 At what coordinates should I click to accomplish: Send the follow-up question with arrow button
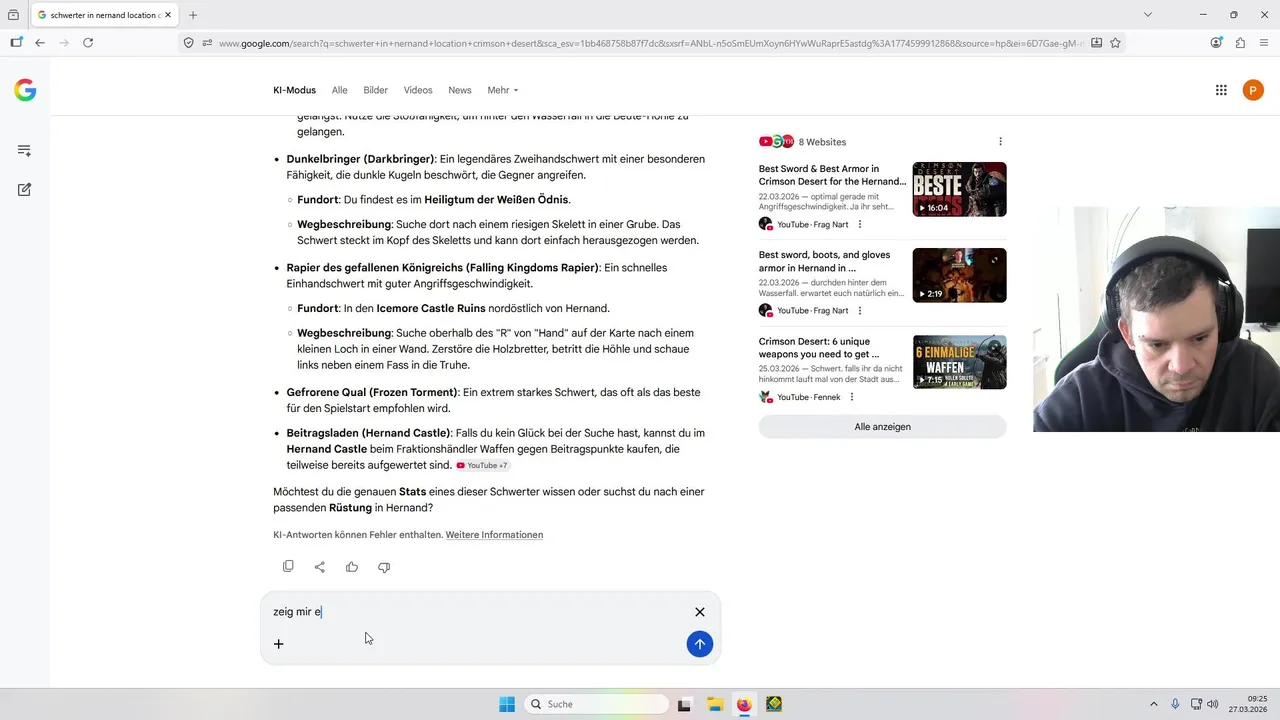tap(700, 644)
